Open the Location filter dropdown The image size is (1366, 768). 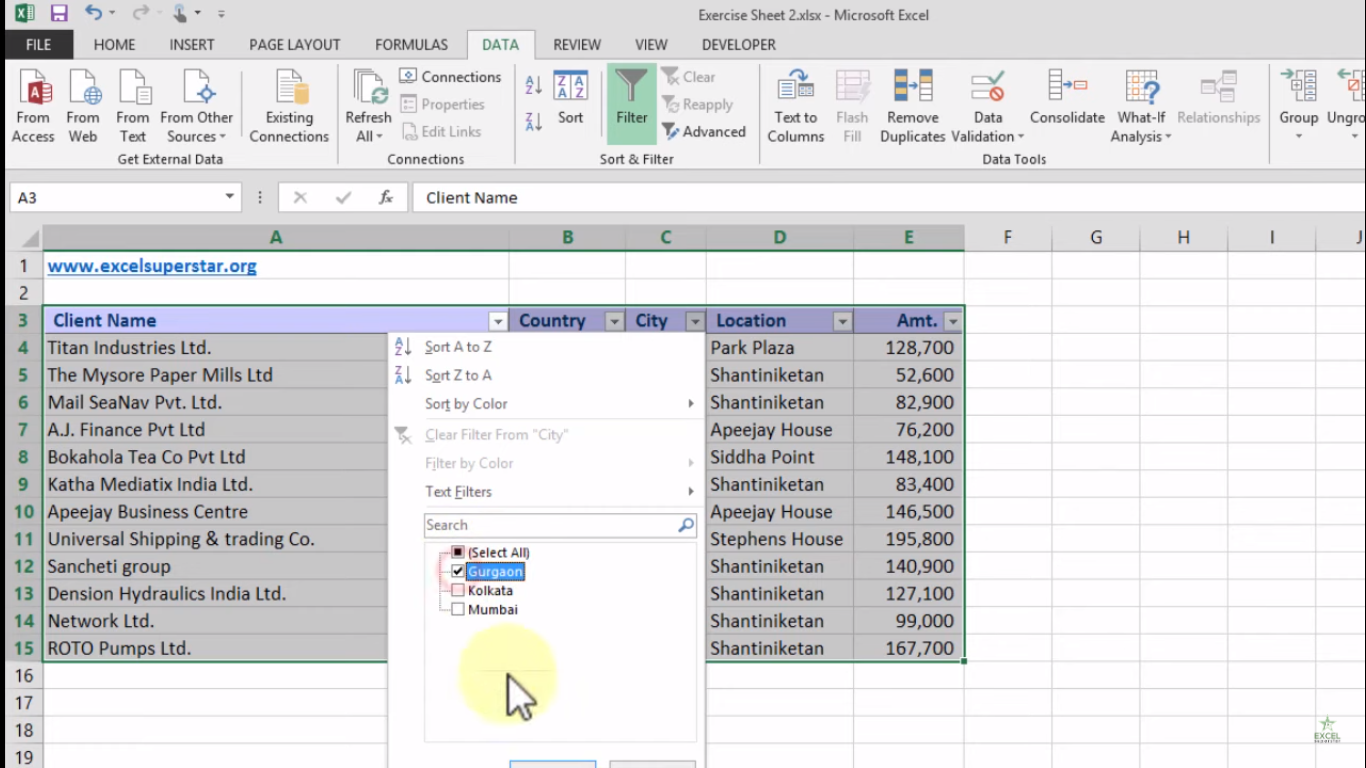pos(842,321)
